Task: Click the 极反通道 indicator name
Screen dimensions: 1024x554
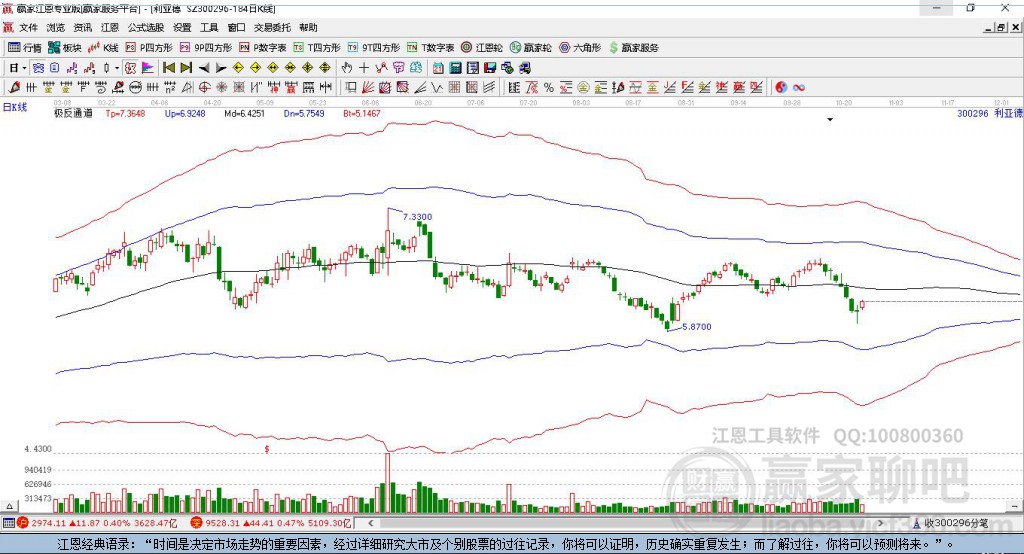Action: [73, 114]
